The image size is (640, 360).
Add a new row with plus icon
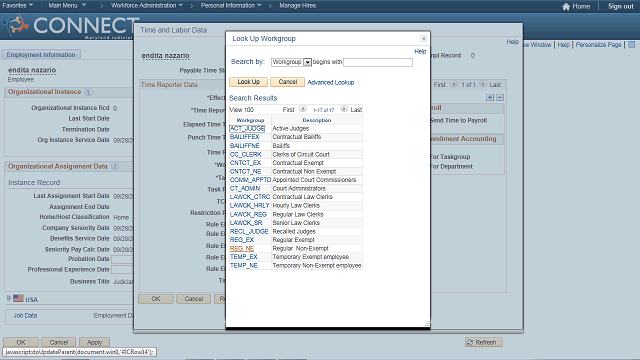click(x=490, y=97)
